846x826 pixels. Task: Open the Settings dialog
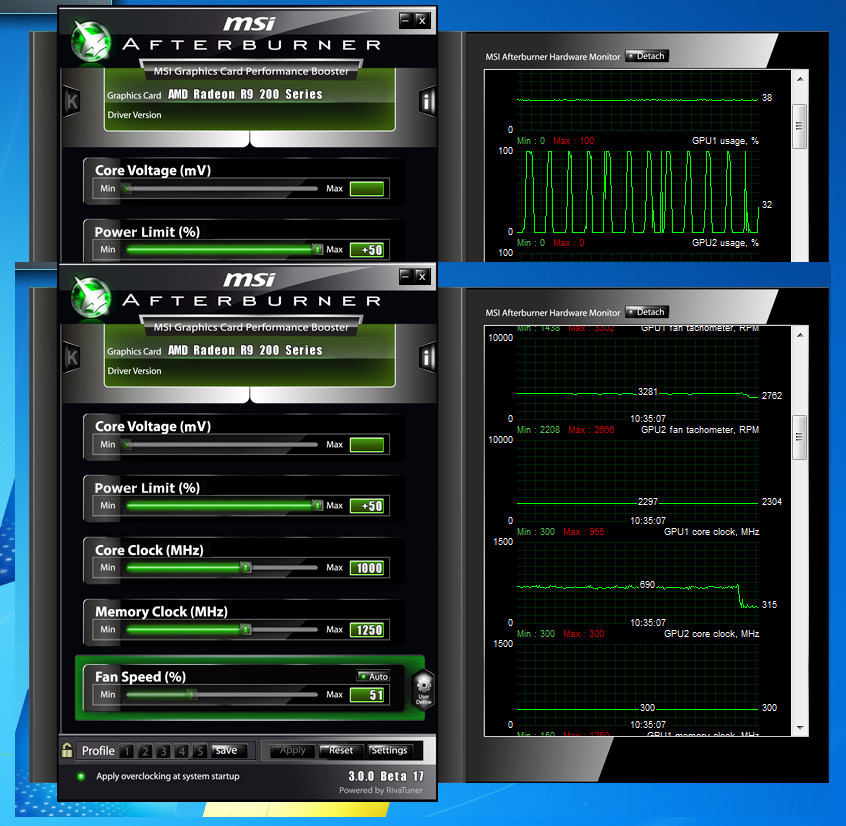click(388, 750)
